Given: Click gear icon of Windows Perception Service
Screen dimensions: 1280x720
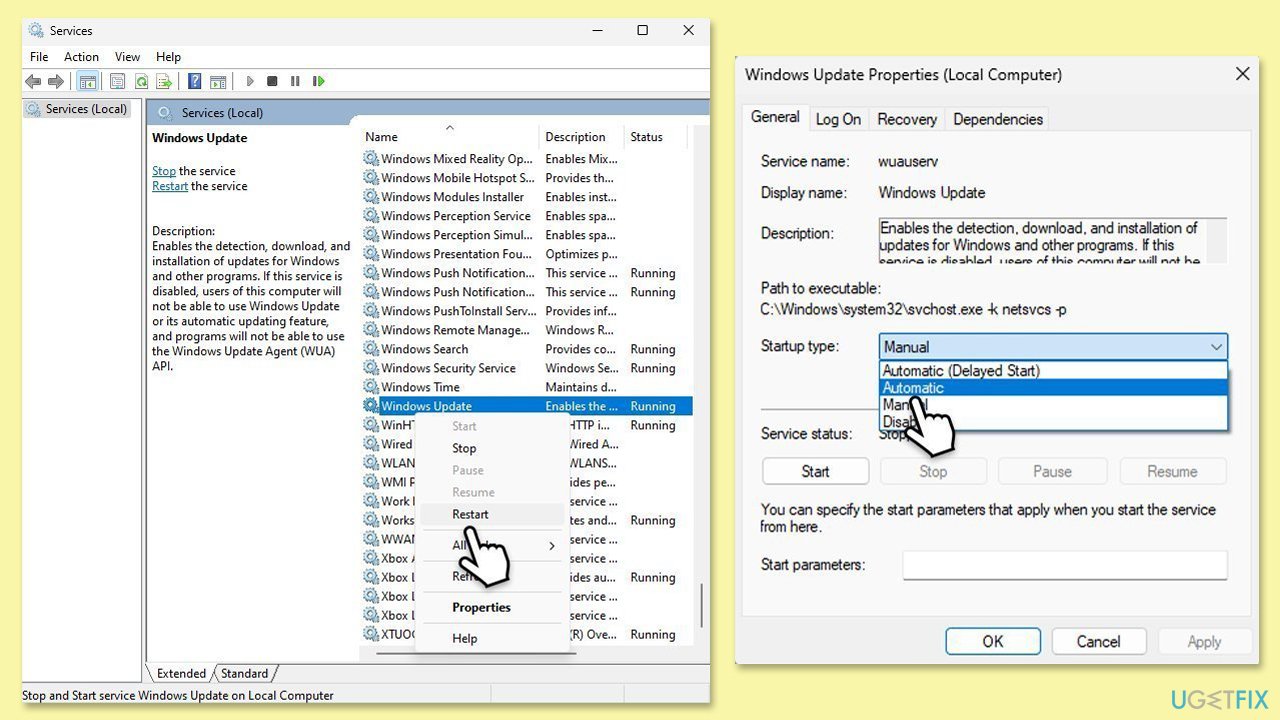Looking at the screenshot, I should [371, 216].
